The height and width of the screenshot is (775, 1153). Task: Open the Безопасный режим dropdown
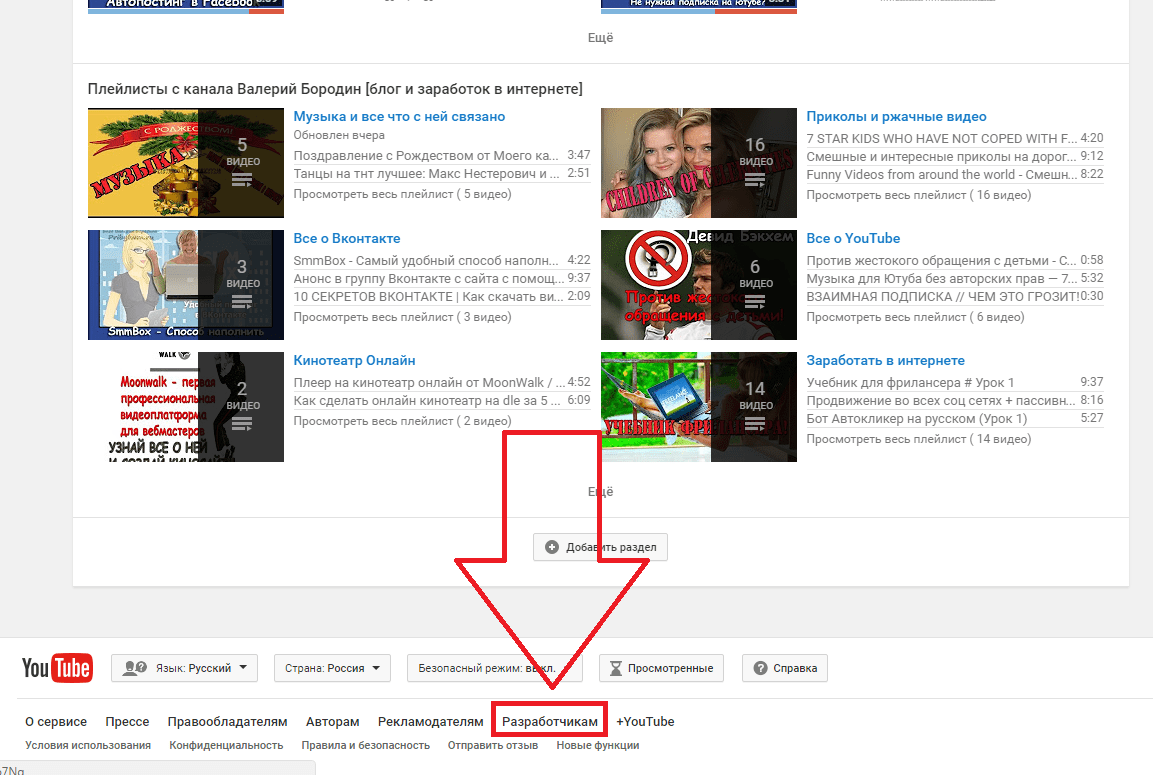coord(495,668)
